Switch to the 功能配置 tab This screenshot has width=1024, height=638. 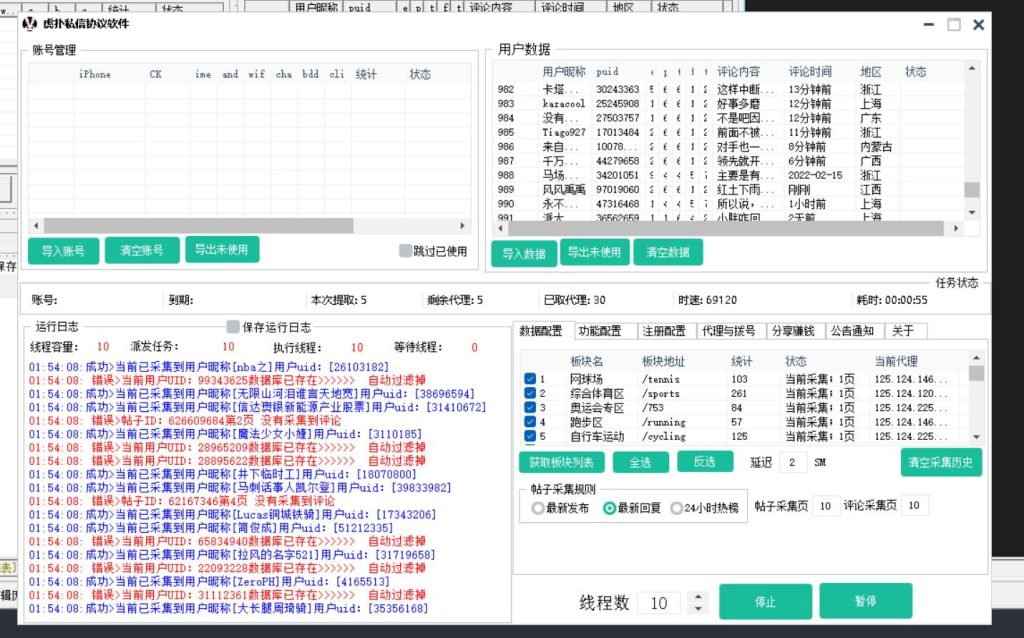click(598, 330)
